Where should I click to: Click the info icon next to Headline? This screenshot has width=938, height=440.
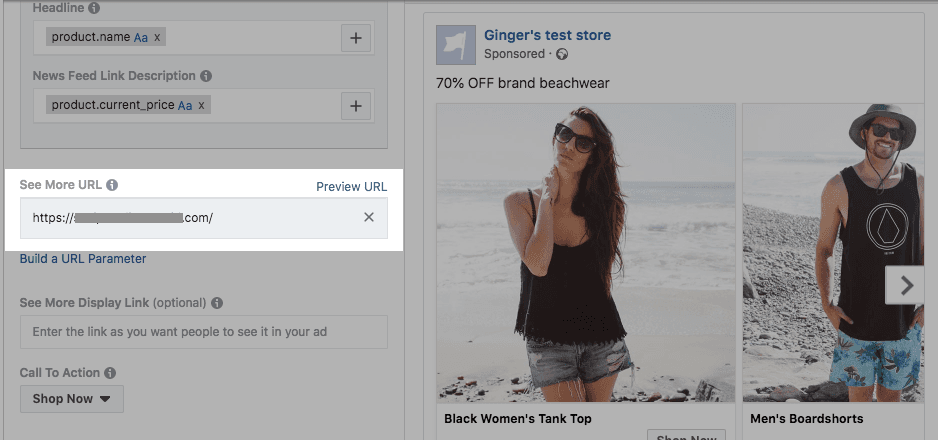click(x=94, y=9)
